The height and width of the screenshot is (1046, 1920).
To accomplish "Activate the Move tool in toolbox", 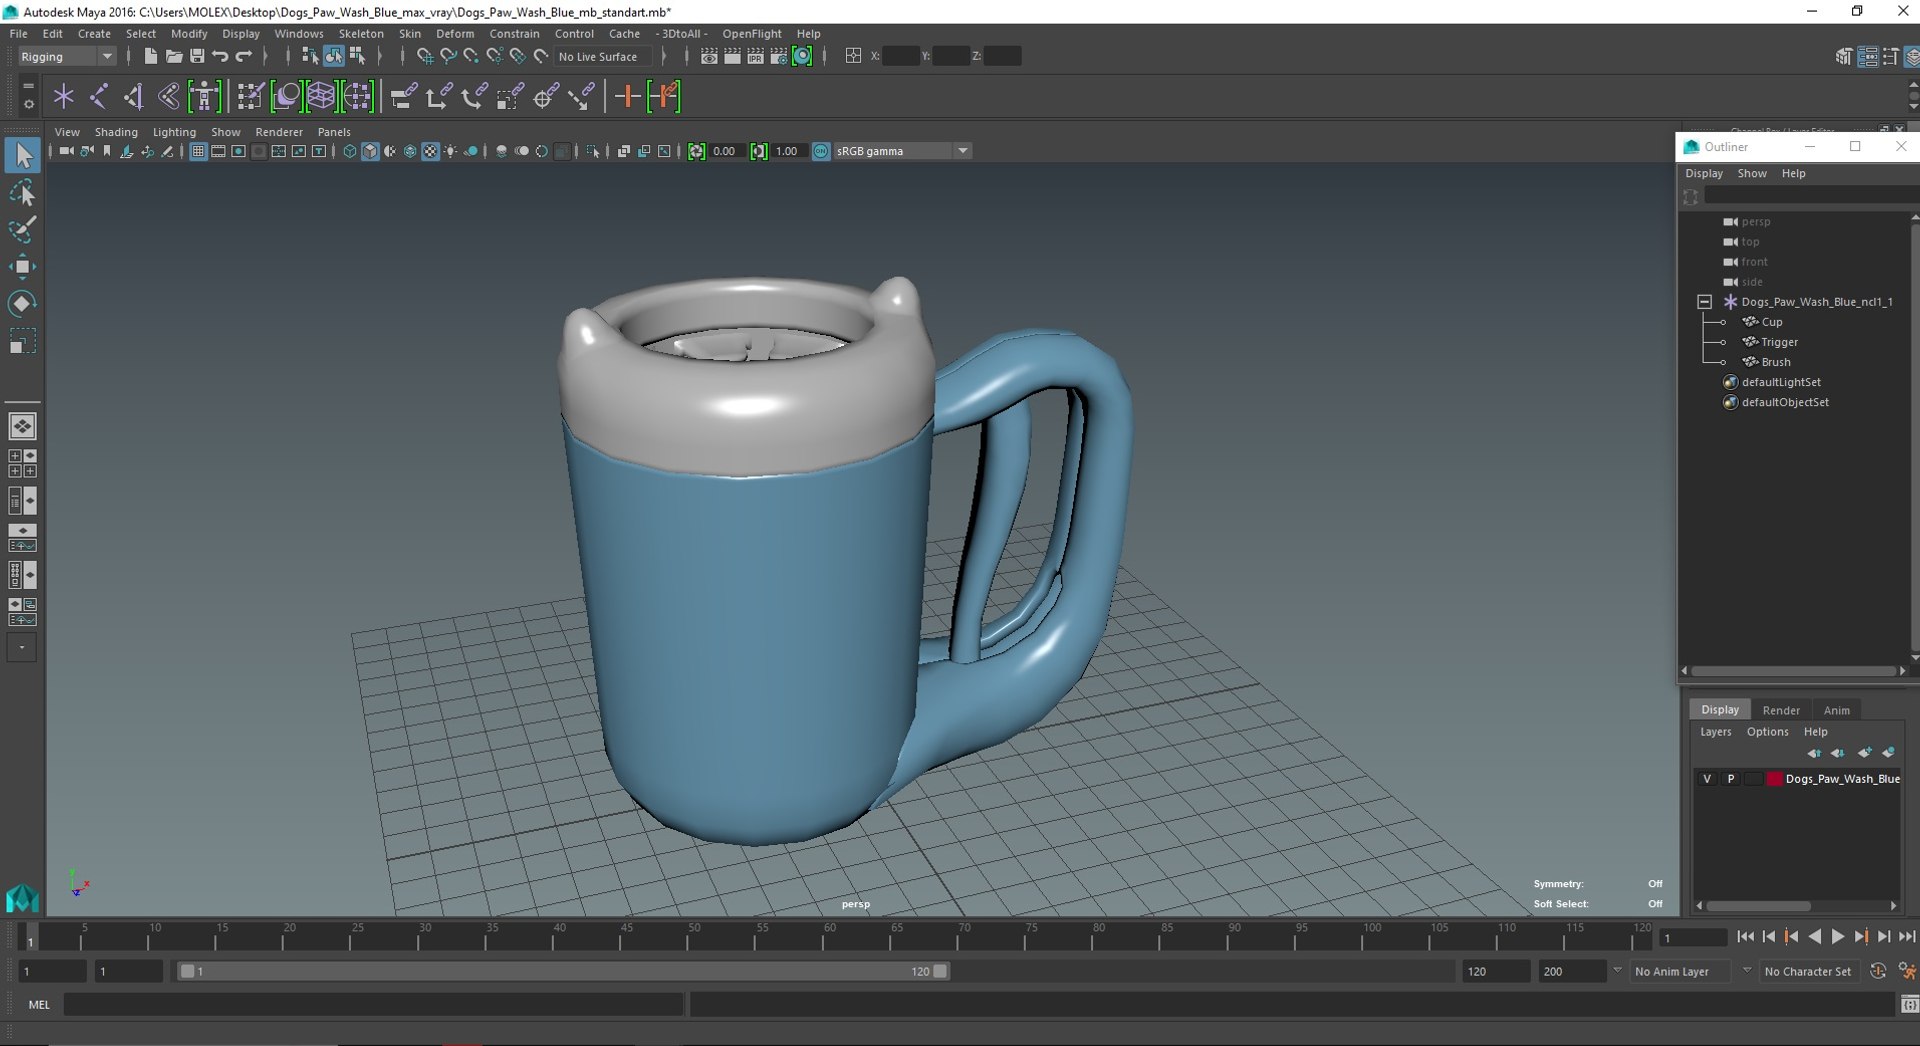I will click(22, 266).
